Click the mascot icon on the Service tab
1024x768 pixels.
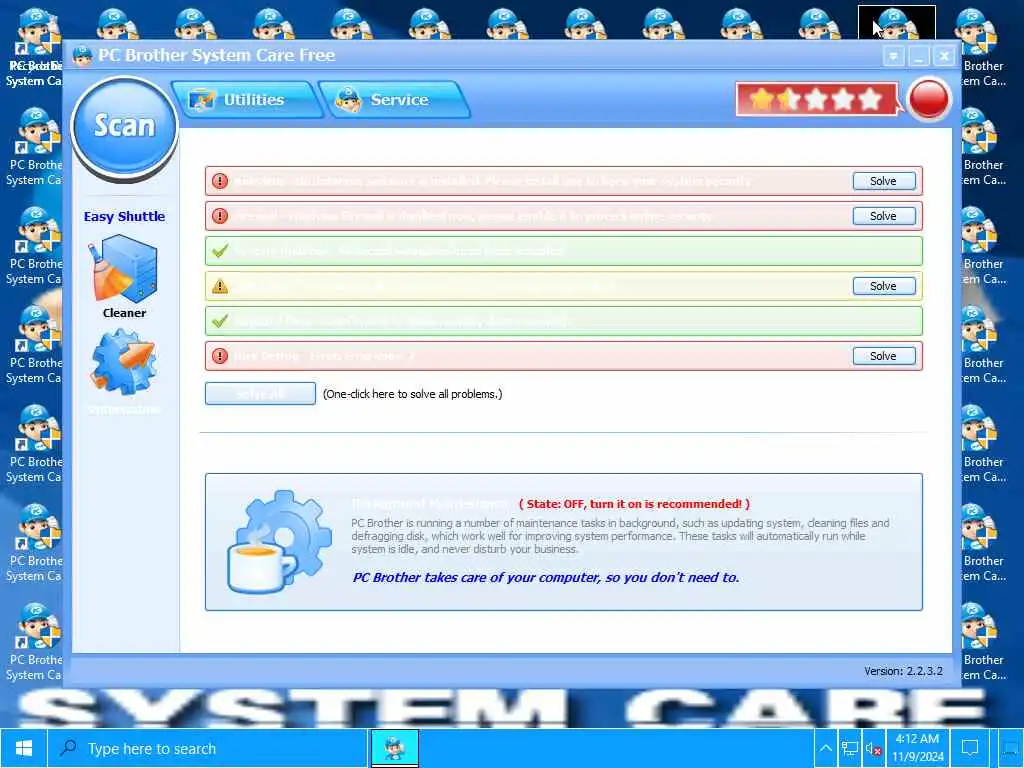348,99
